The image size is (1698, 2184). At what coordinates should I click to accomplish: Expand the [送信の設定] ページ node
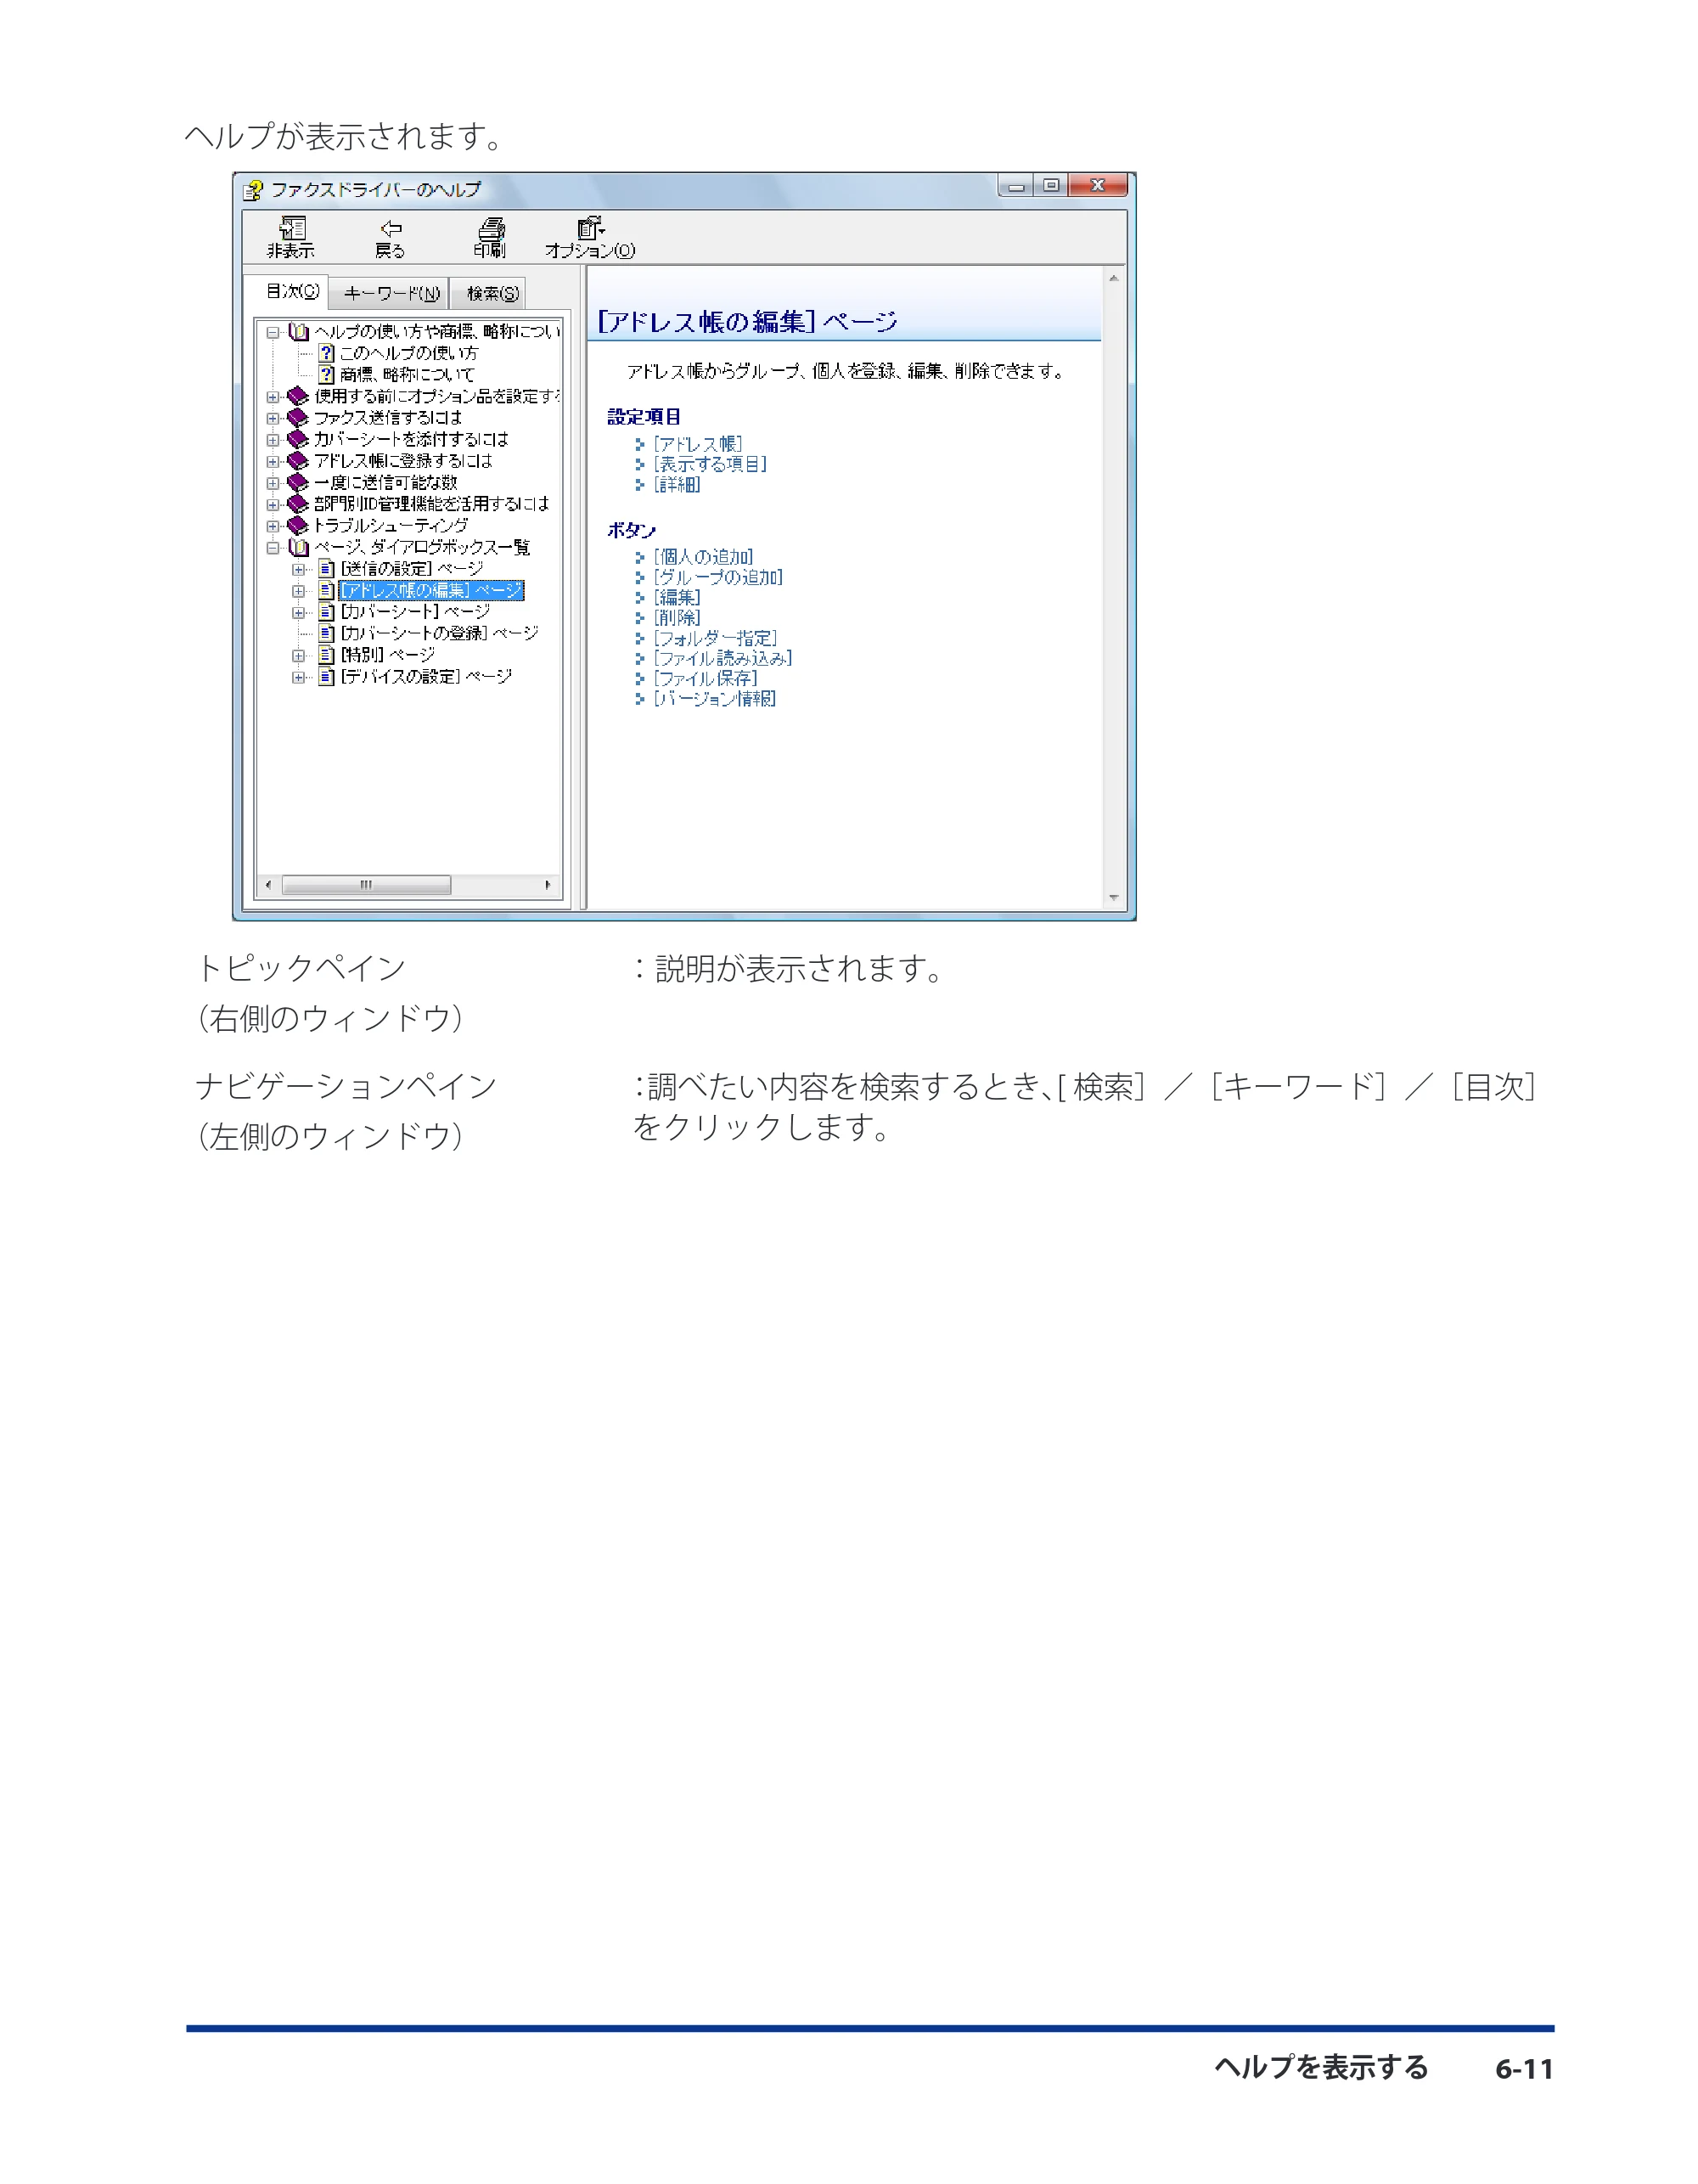pyautogui.click(x=298, y=569)
